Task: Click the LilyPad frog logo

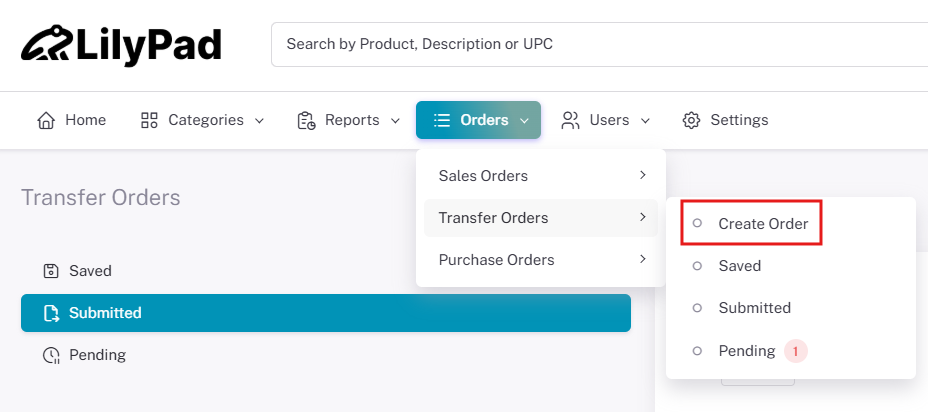Action: 47,43
